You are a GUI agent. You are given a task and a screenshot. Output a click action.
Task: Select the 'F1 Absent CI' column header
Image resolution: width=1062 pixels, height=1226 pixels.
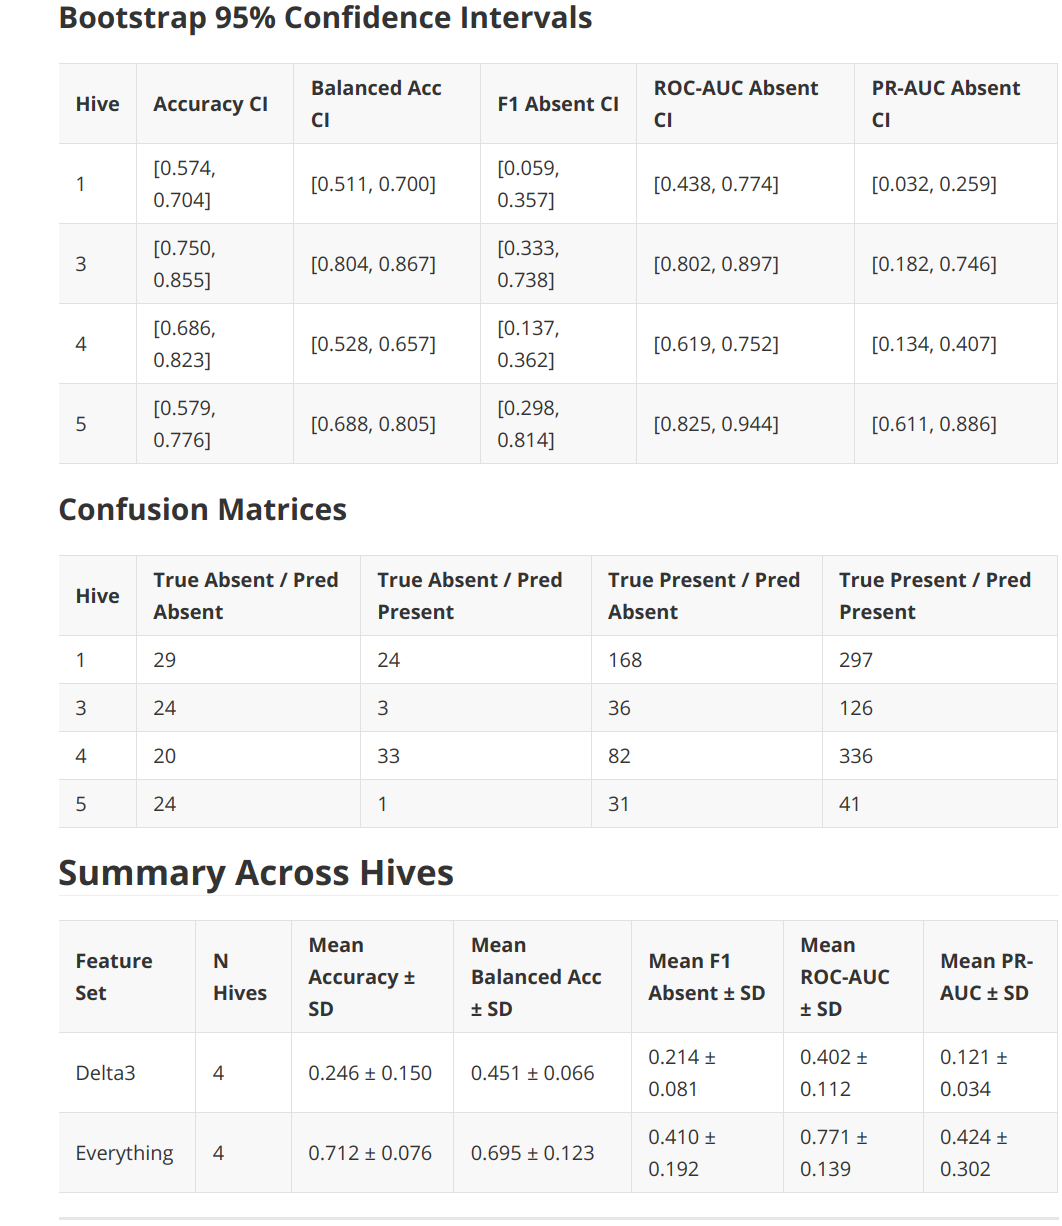pos(558,104)
